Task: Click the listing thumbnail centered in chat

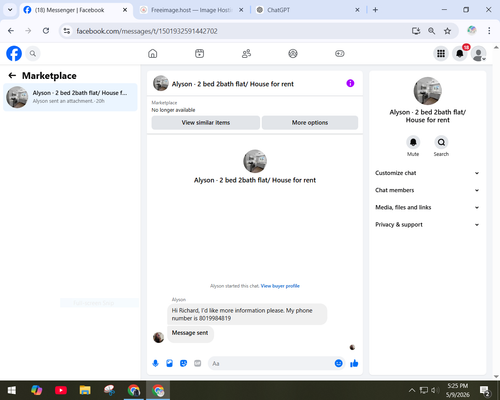Action: [x=255, y=161]
